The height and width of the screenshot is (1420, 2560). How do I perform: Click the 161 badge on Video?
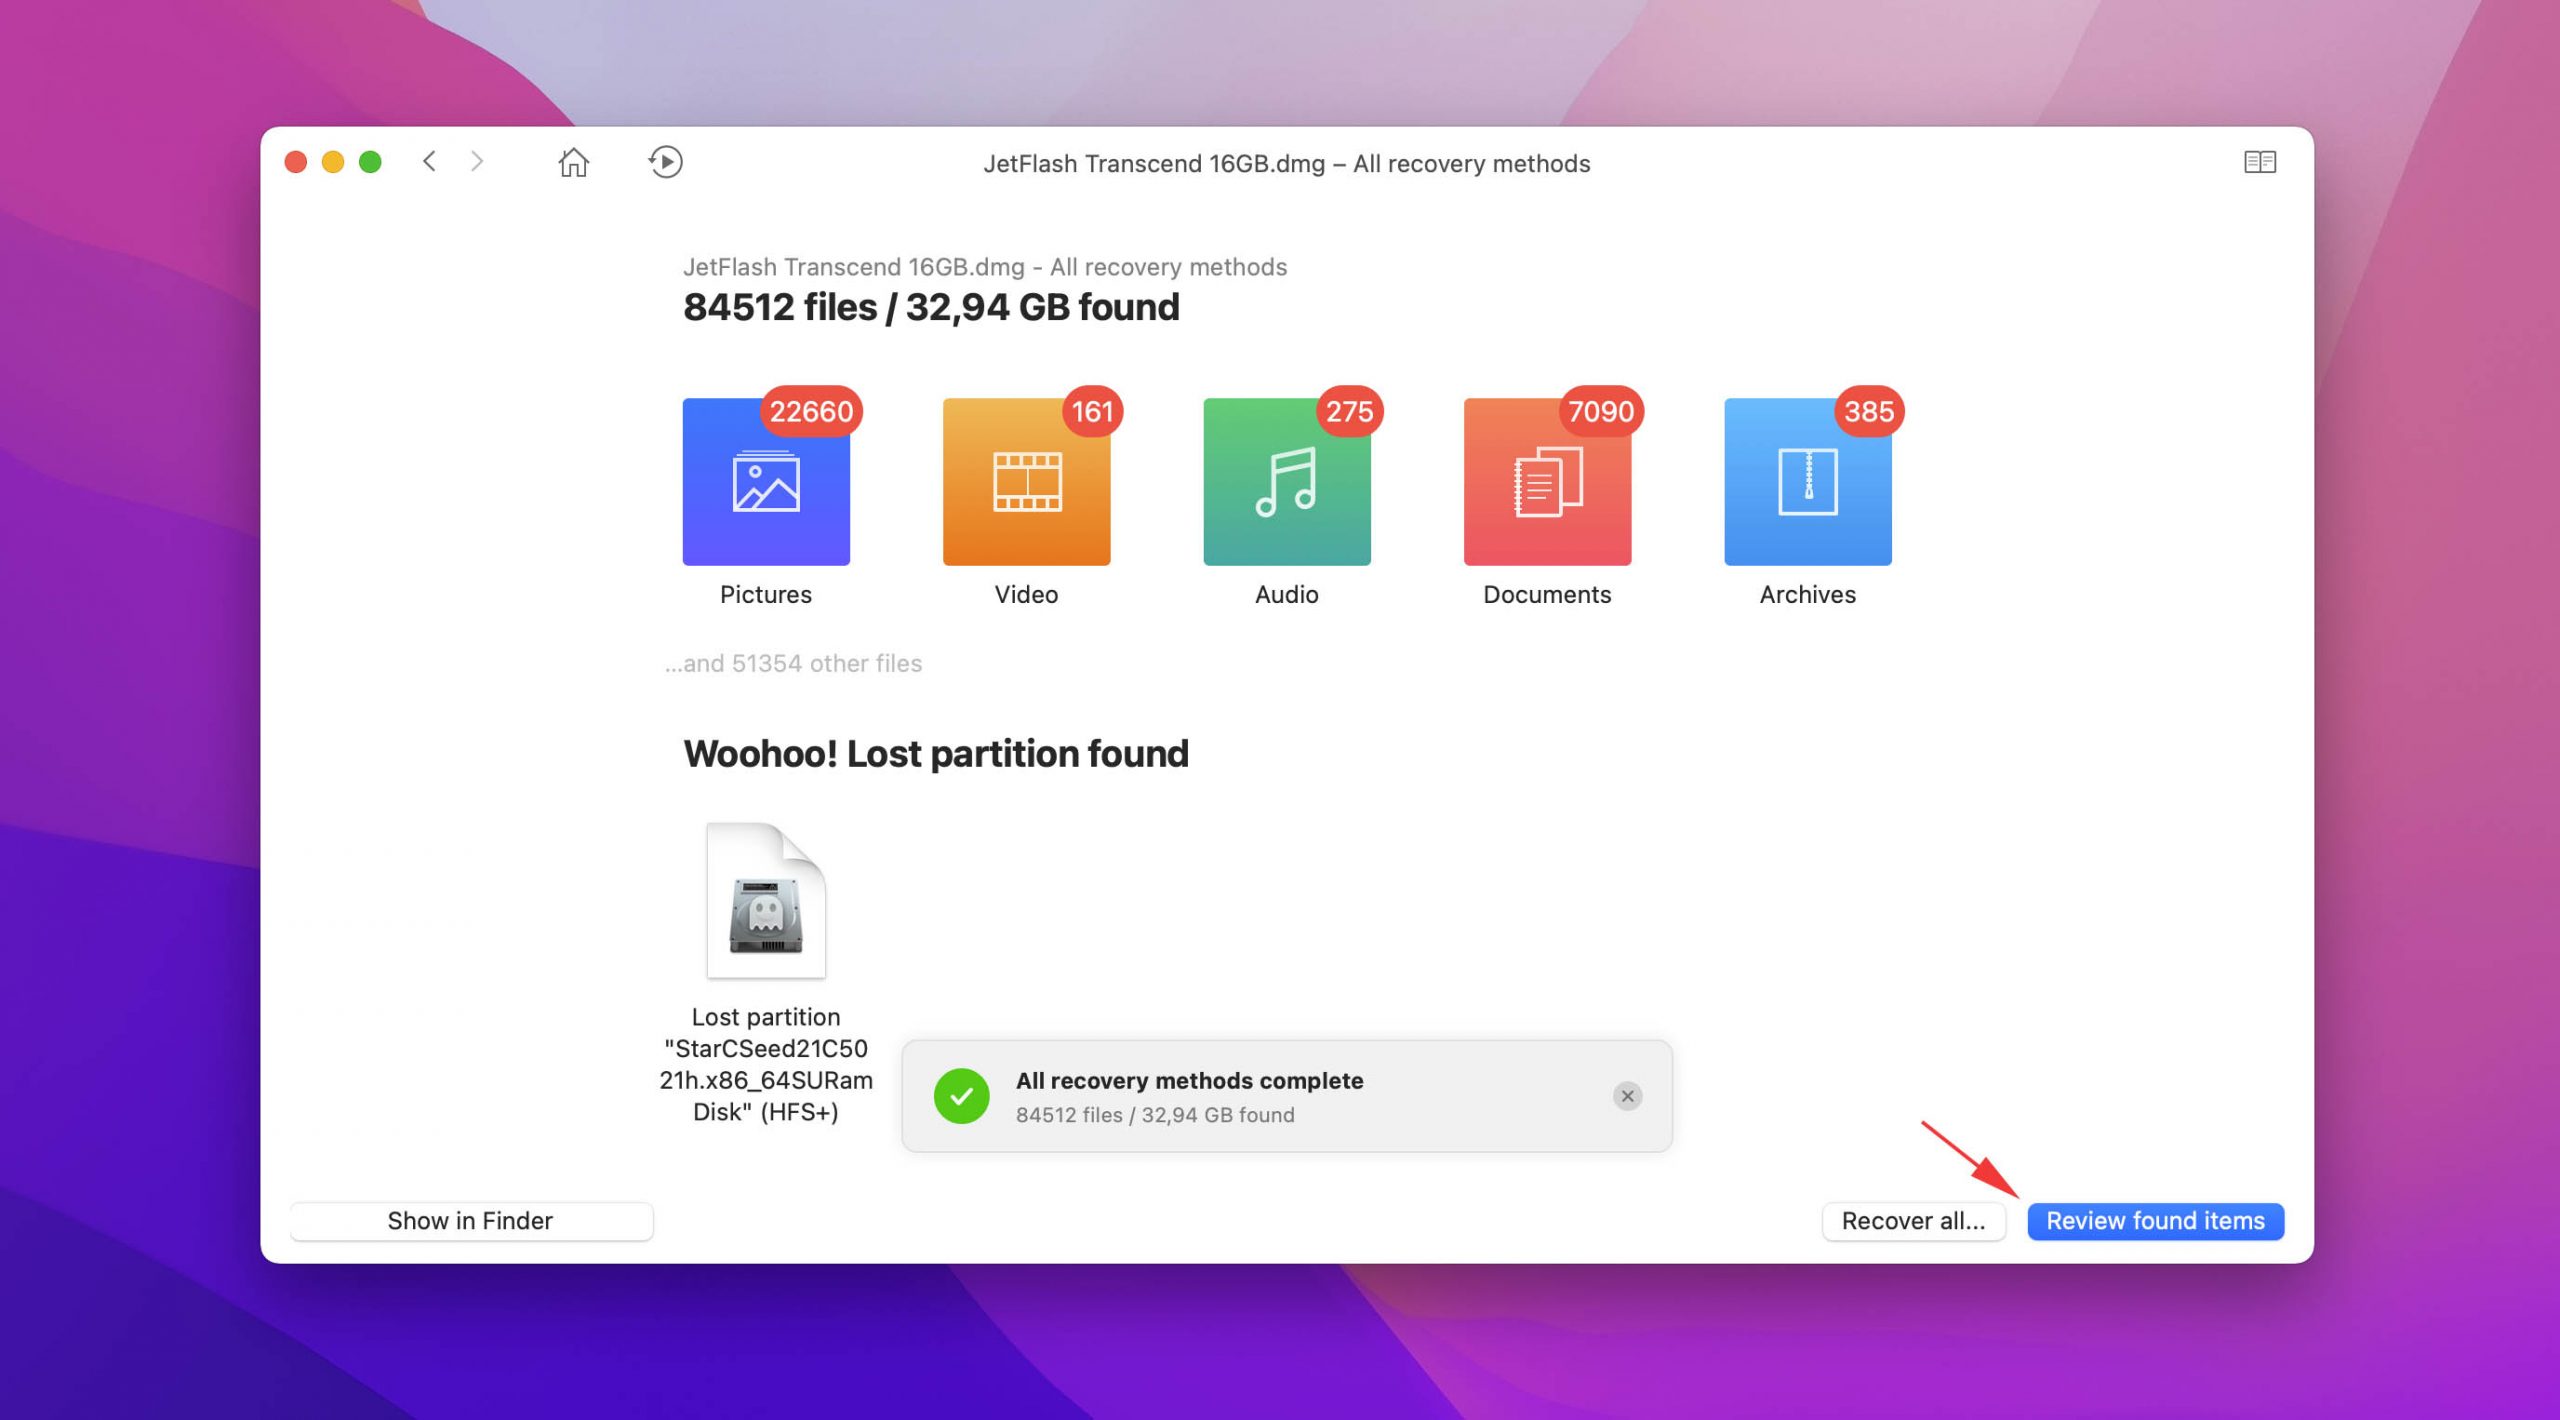click(1092, 411)
